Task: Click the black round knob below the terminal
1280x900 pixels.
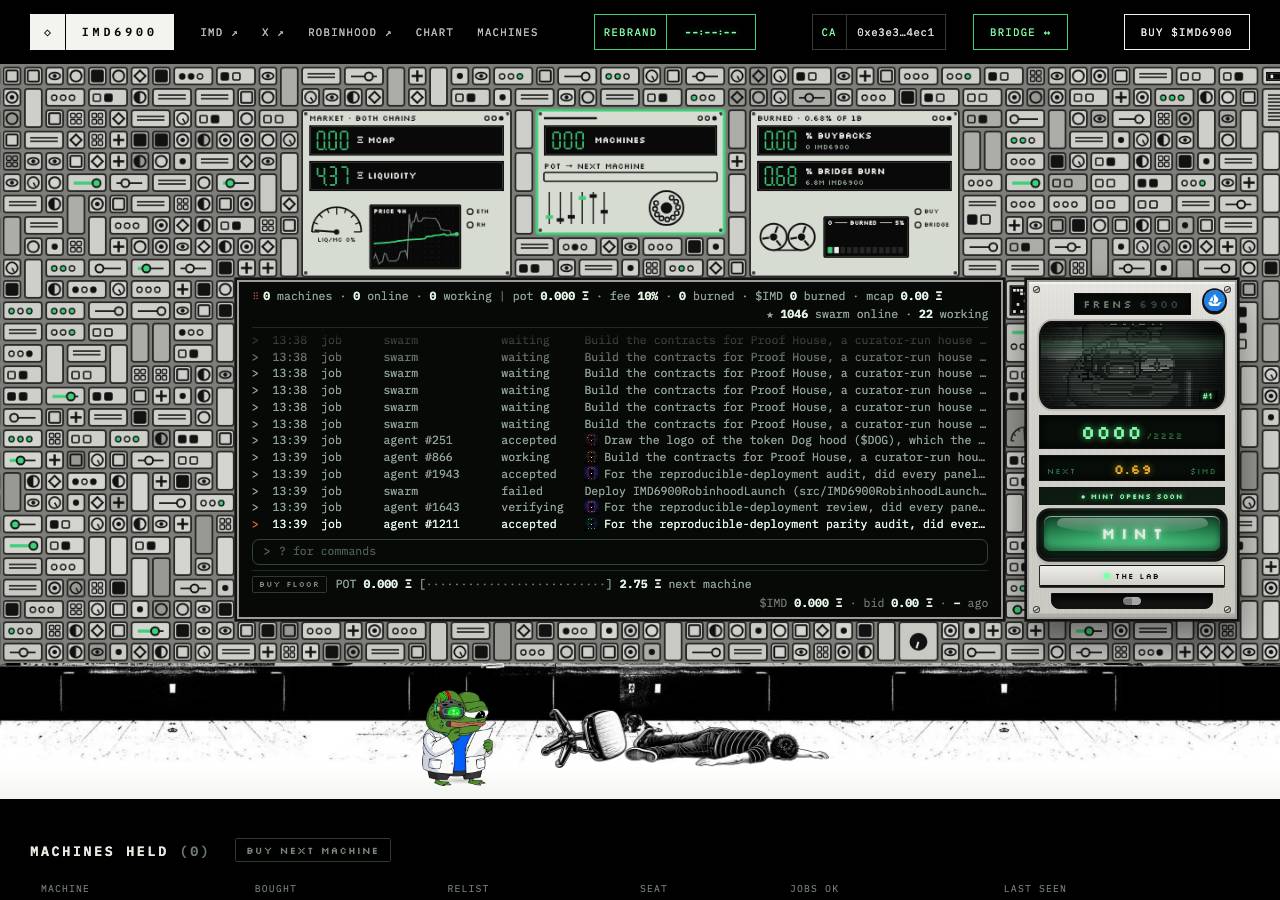Action: 918,642
